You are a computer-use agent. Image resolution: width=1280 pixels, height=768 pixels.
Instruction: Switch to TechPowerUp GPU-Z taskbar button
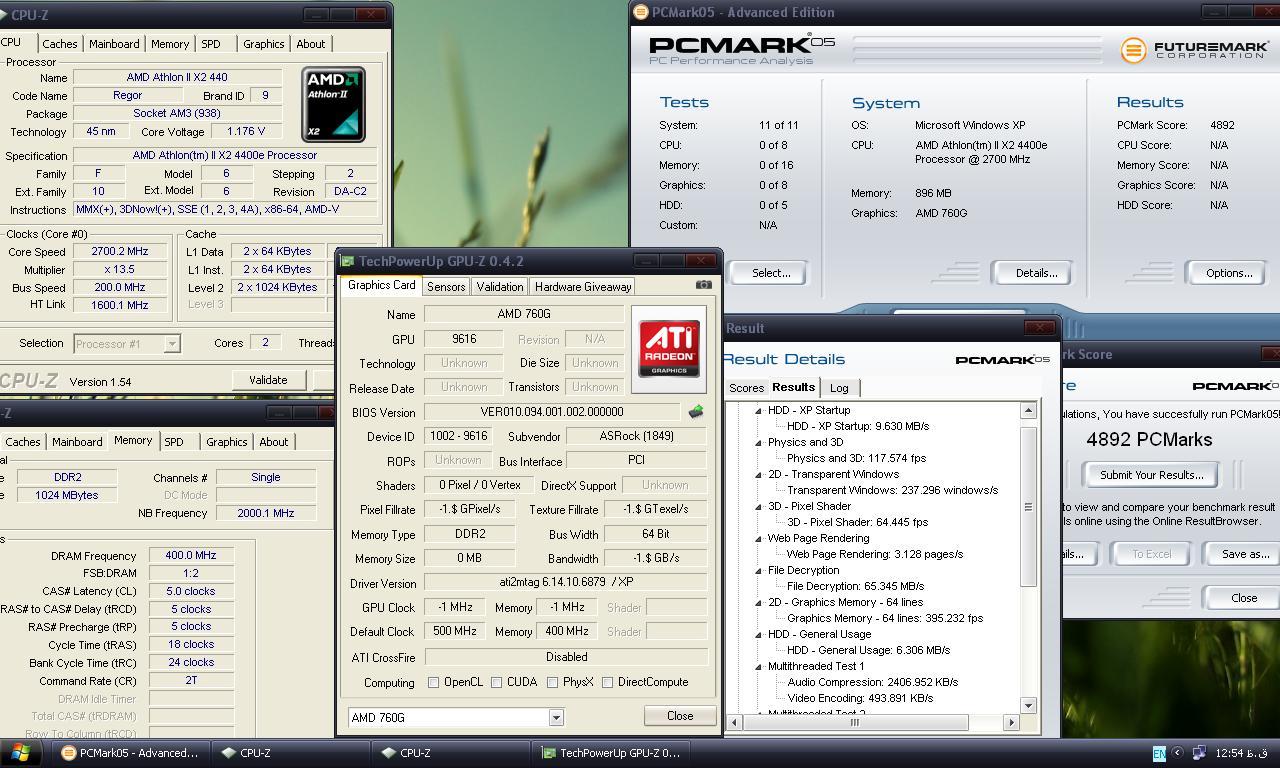click(x=611, y=753)
